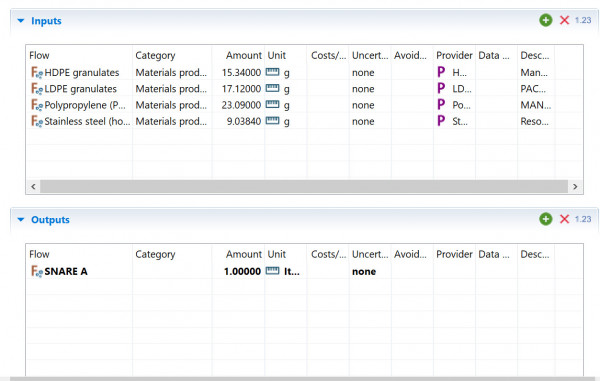
Task: Click the Outputs section title
Action: 50,220
